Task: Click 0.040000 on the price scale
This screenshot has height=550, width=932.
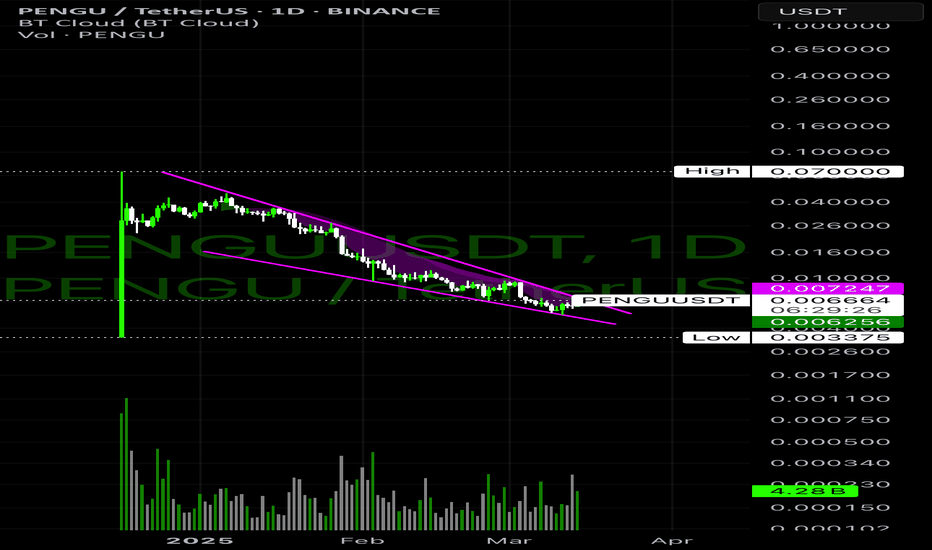Action: [830, 202]
